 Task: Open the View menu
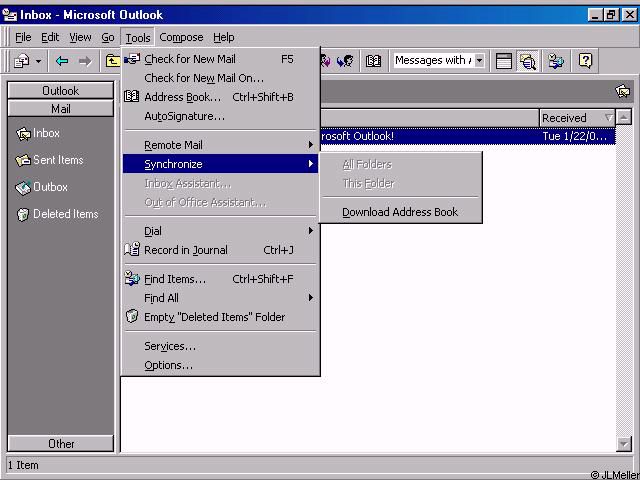click(x=80, y=38)
